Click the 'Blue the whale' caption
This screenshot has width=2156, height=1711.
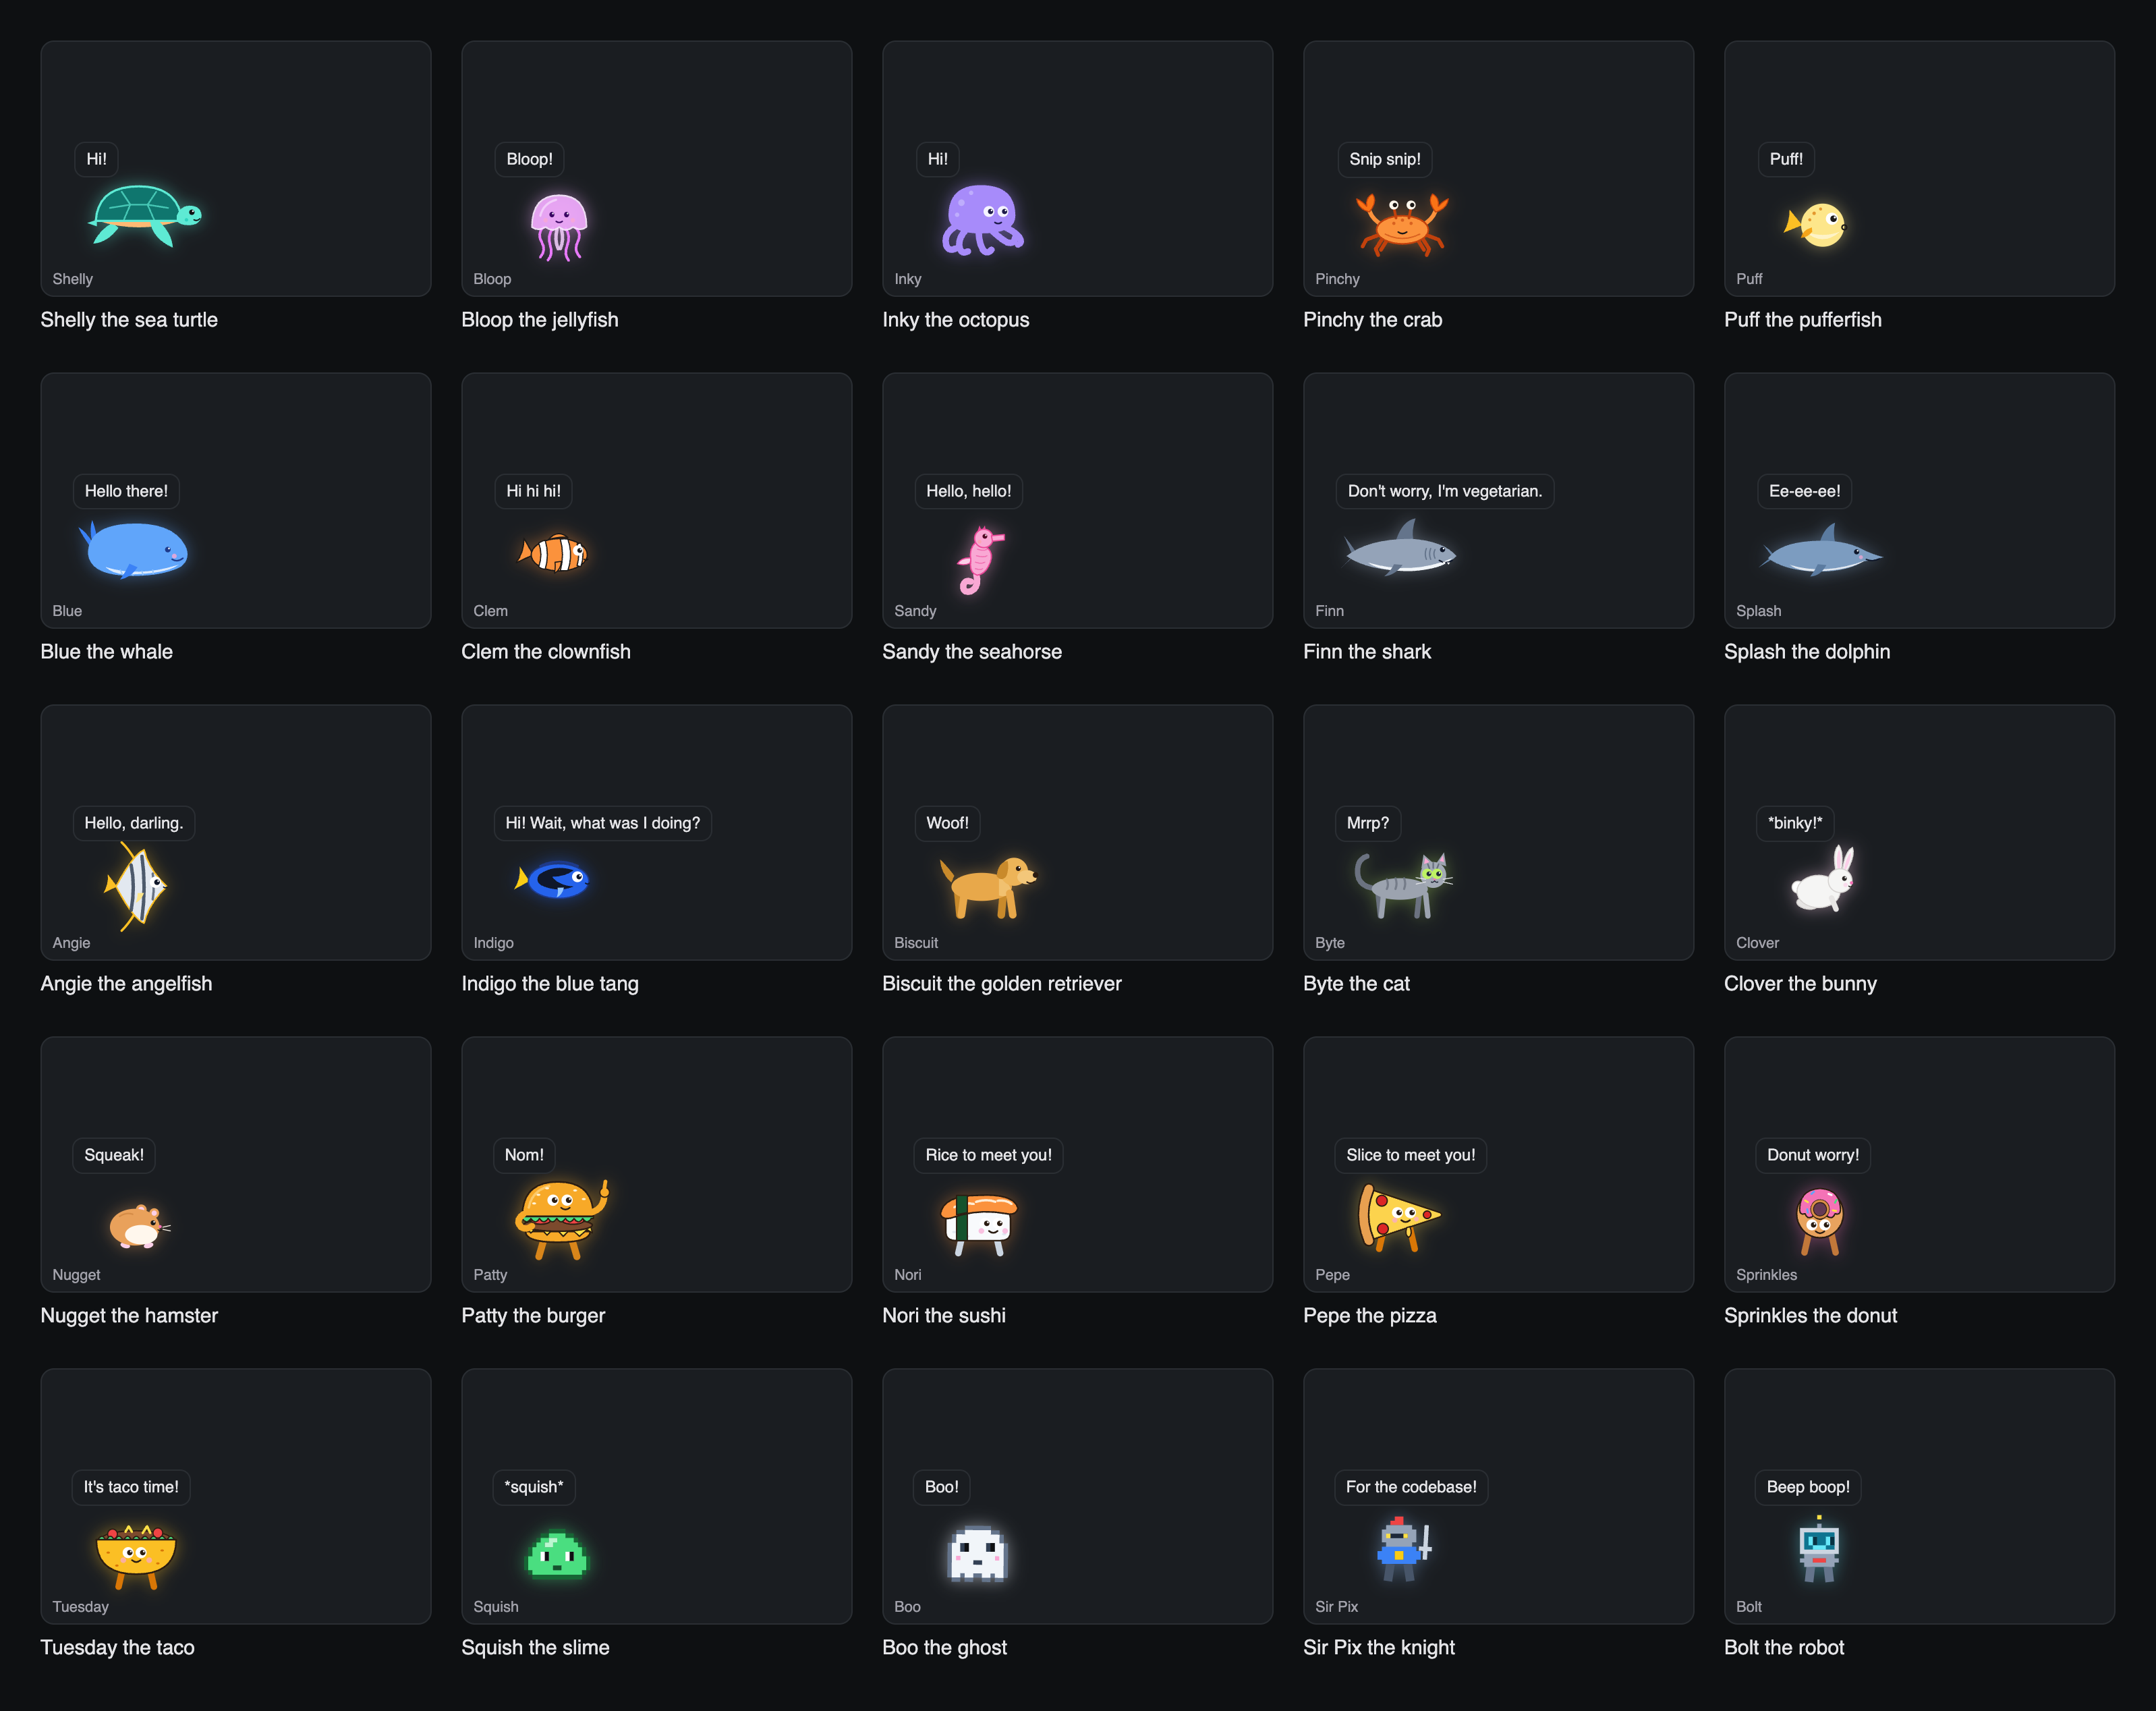coord(106,652)
